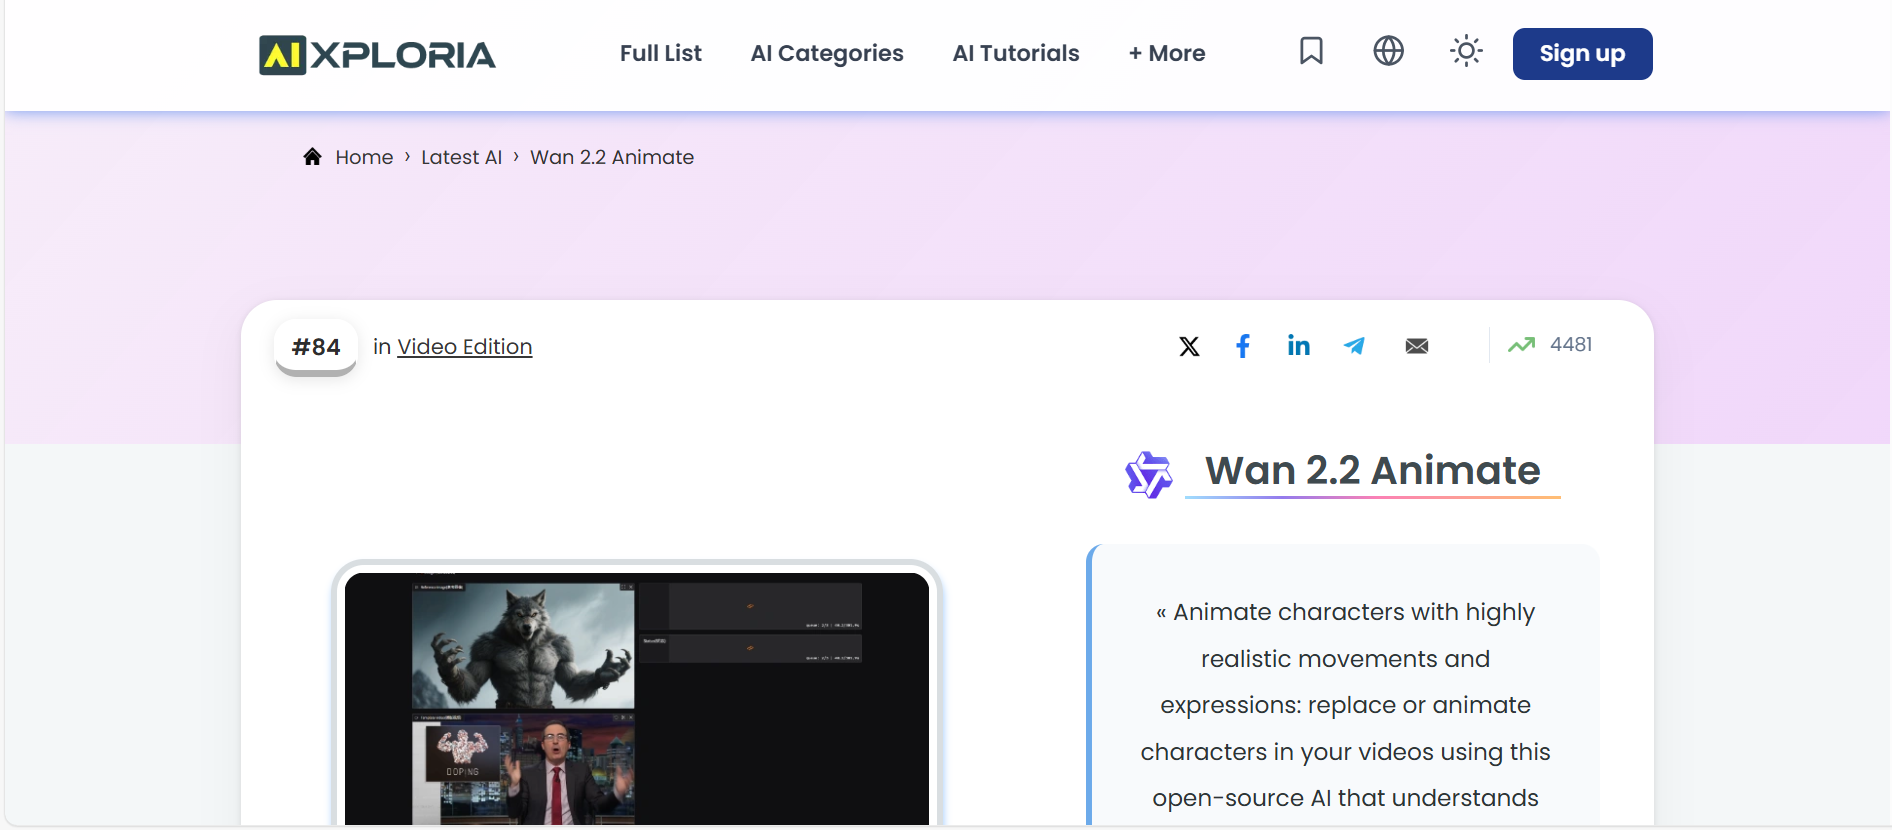Image resolution: width=1892 pixels, height=830 pixels.
Task: Open the Full List menu
Action: click(x=660, y=53)
